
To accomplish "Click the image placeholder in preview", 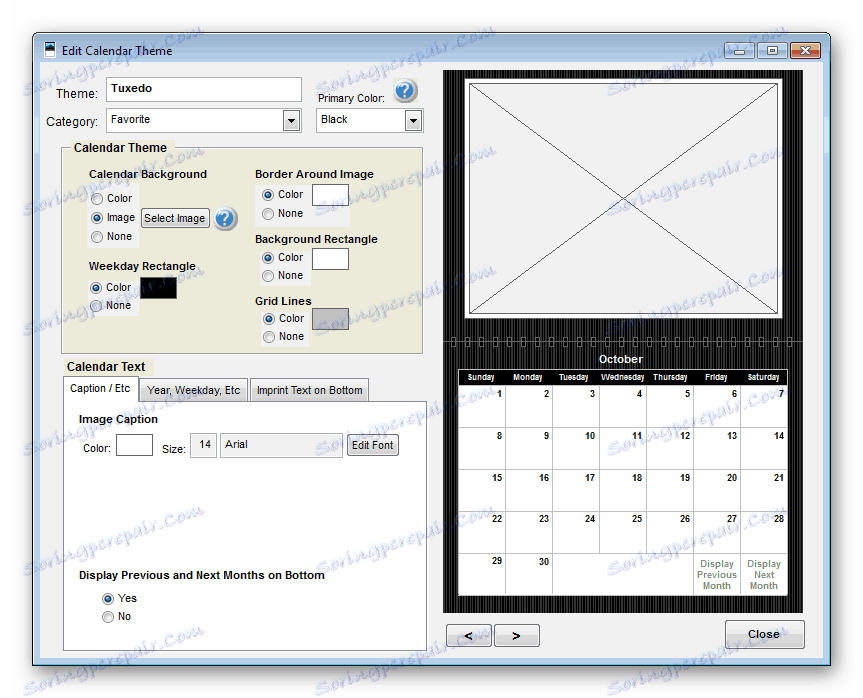I will pyautogui.click(x=623, y=198).
